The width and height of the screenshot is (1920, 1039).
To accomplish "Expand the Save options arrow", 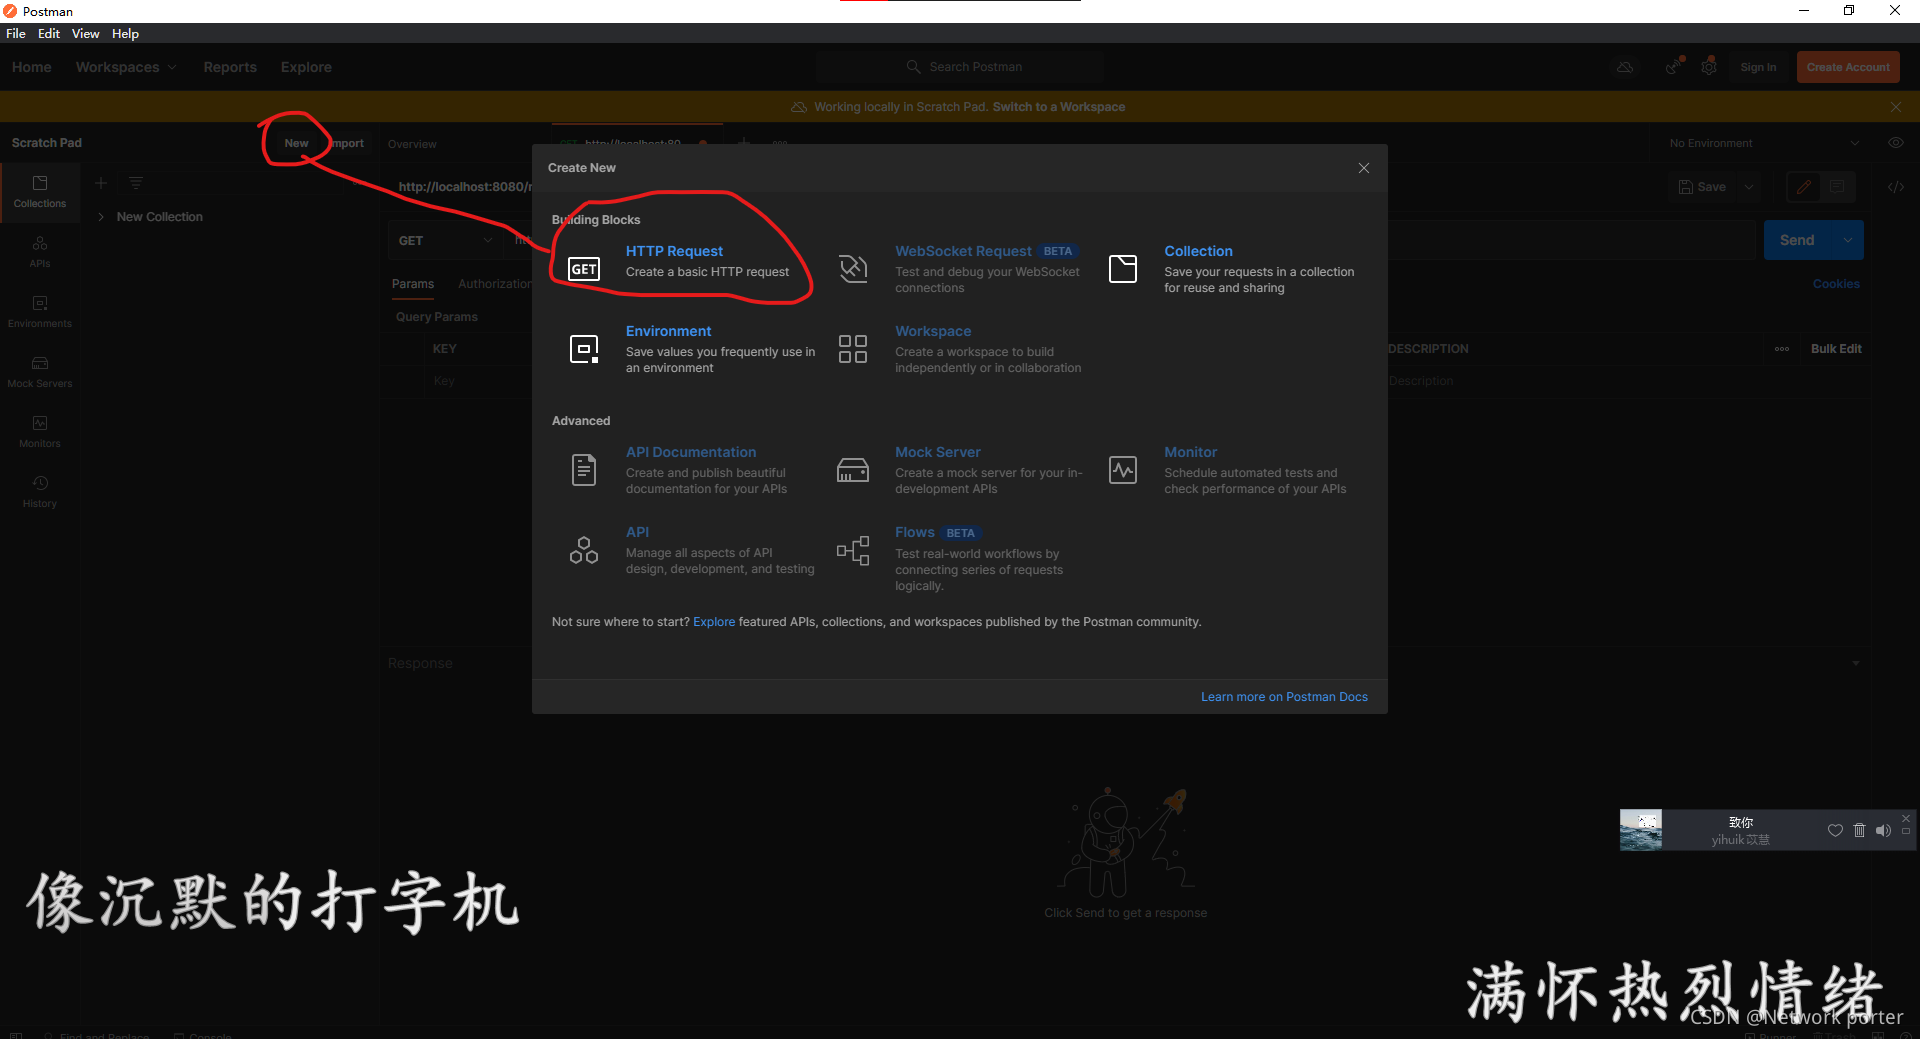I will 1749,187.
